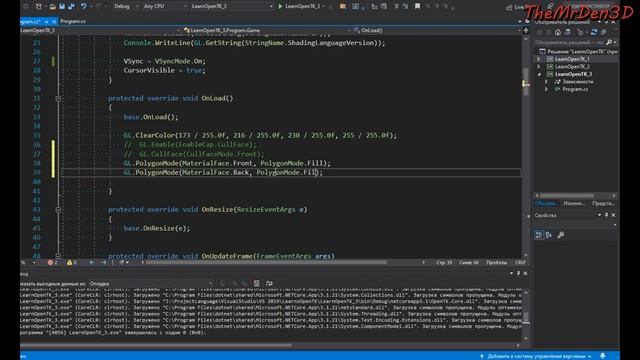Navigate forward with the right arrow
Screen dimensions: 640x360
point(104,262)
